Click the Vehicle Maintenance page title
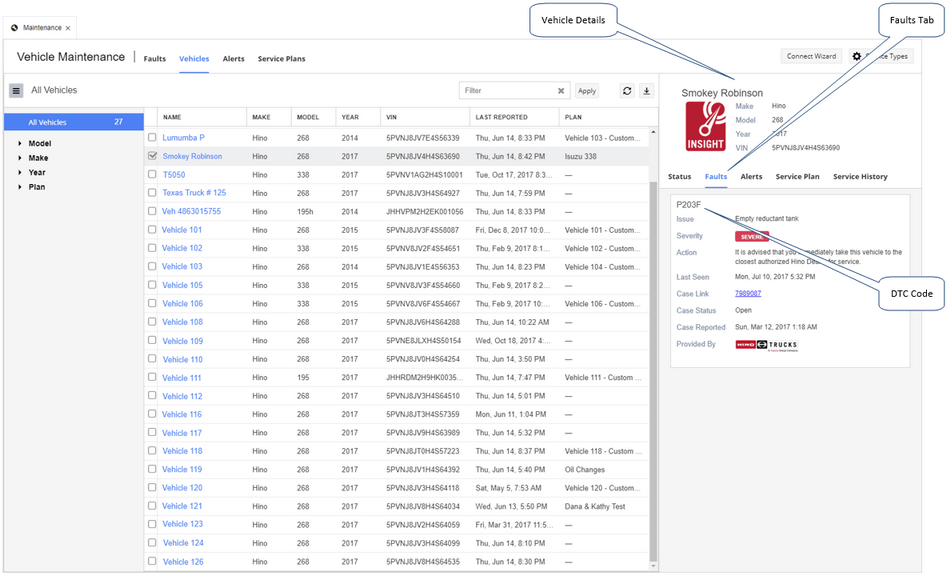Viewport: 947px width, 576px height. coord(71,57)
